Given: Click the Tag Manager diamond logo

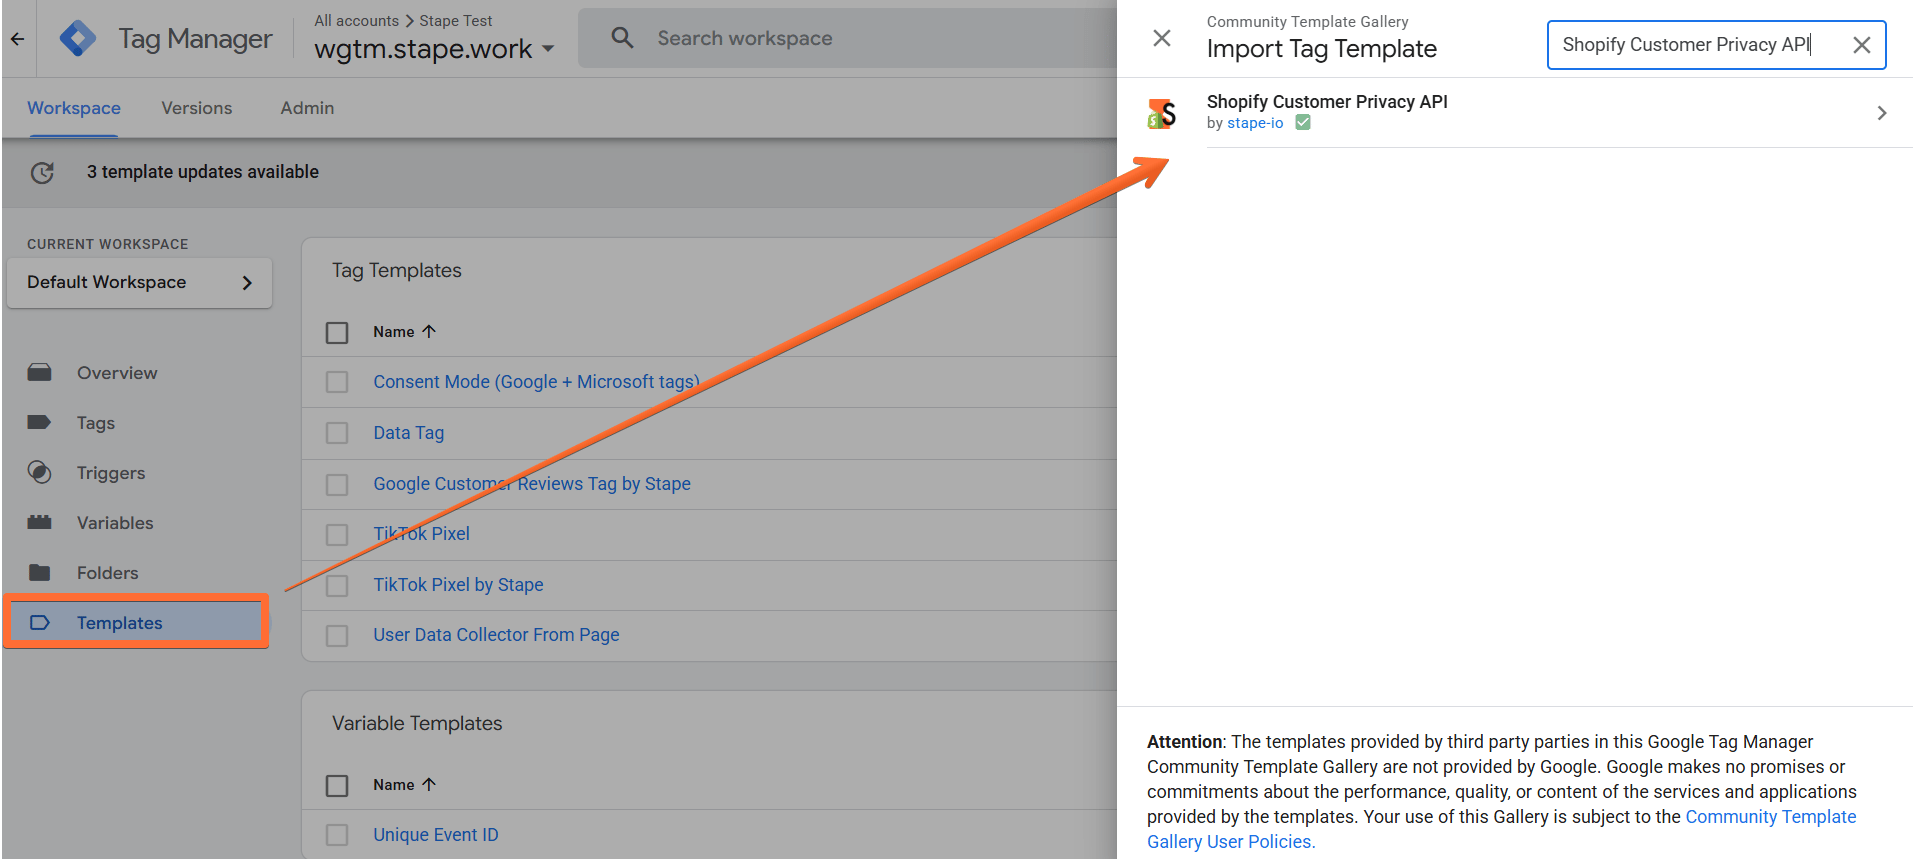Looking at the screenshot, I should click(x=78, y=39).
